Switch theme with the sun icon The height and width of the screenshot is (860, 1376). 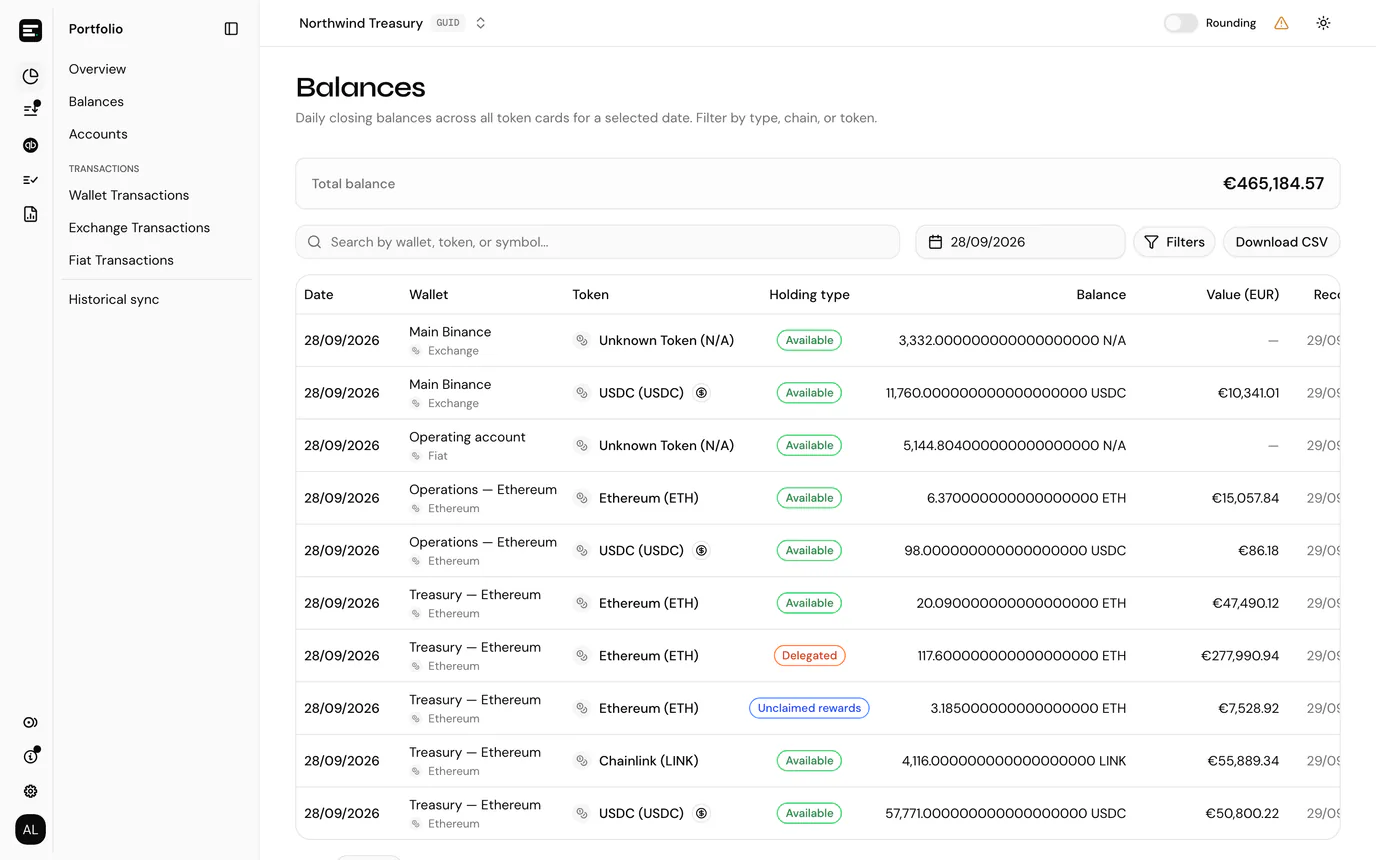pos(1323,23)
